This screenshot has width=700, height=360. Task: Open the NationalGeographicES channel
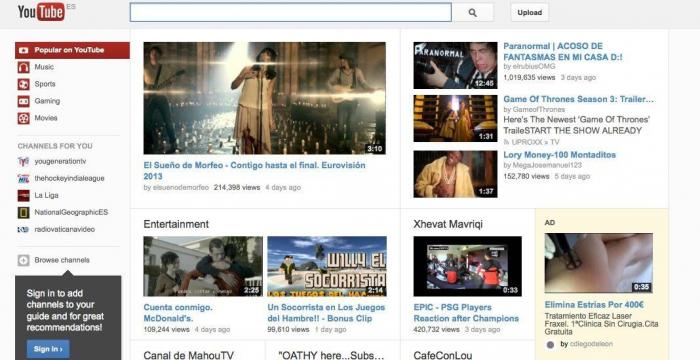(71, 212)
